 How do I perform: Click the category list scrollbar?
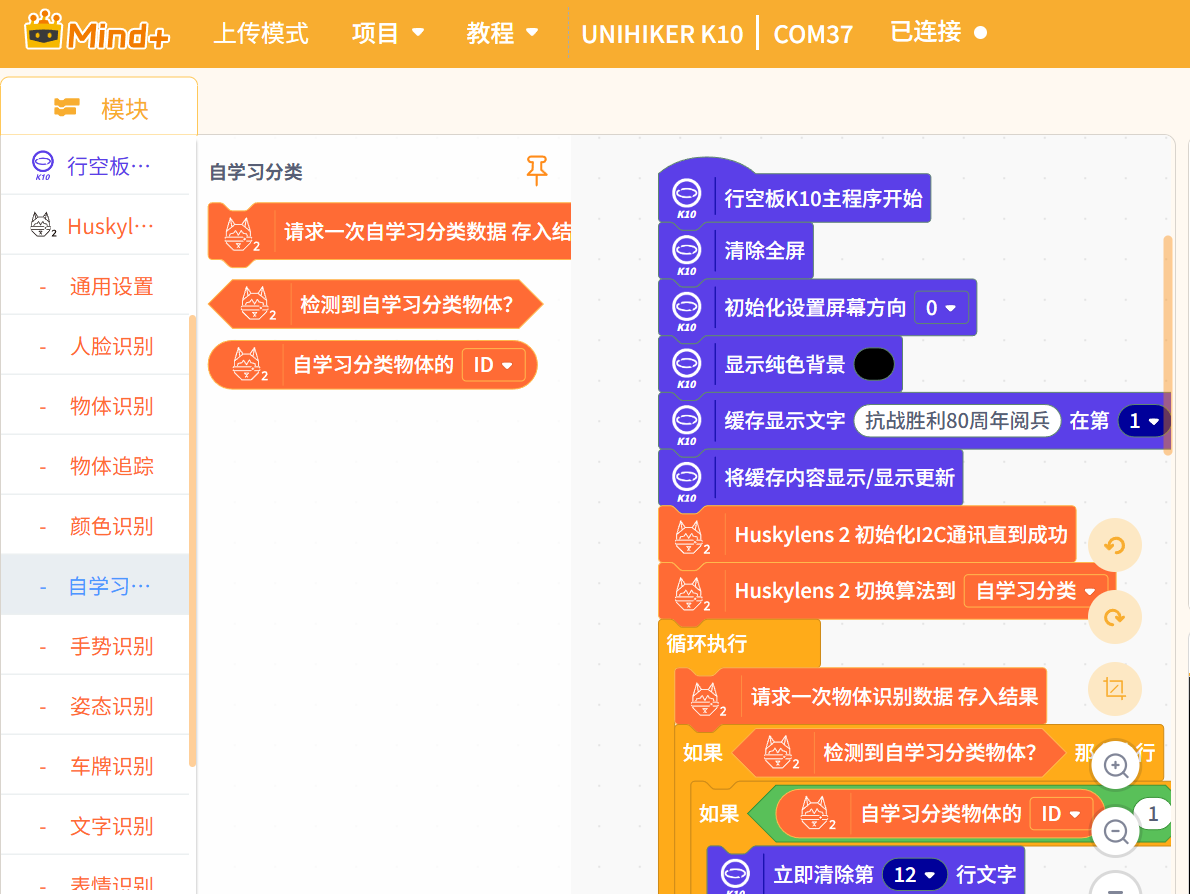click(193, 540)
